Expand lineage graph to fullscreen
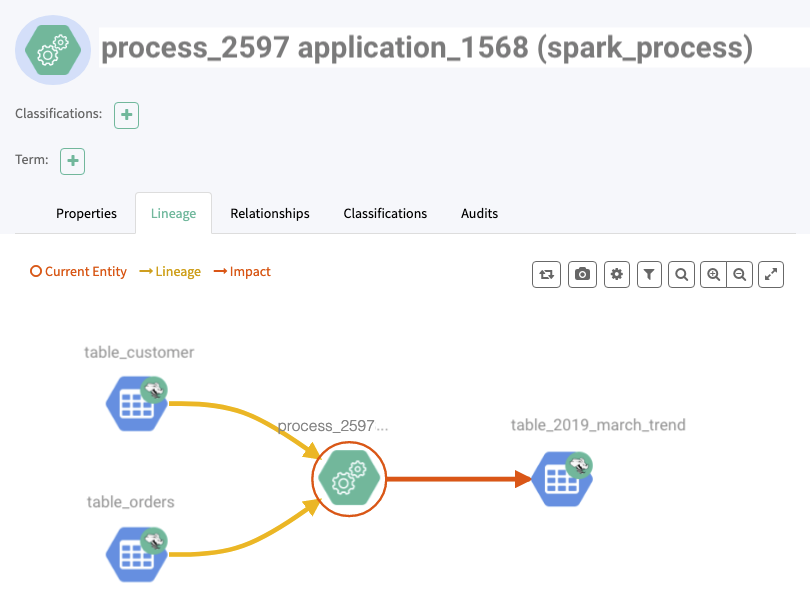 [770, 274]
